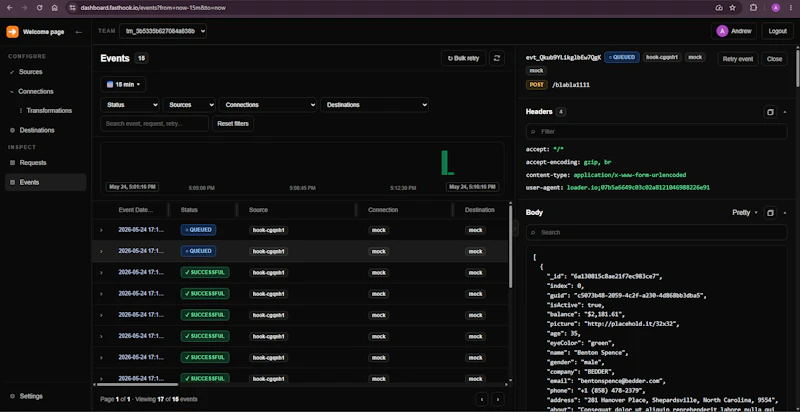Screen dimensions: 800x412
Task: Click the orange Fasthook logo icon
Action: [x=12, y=32]
